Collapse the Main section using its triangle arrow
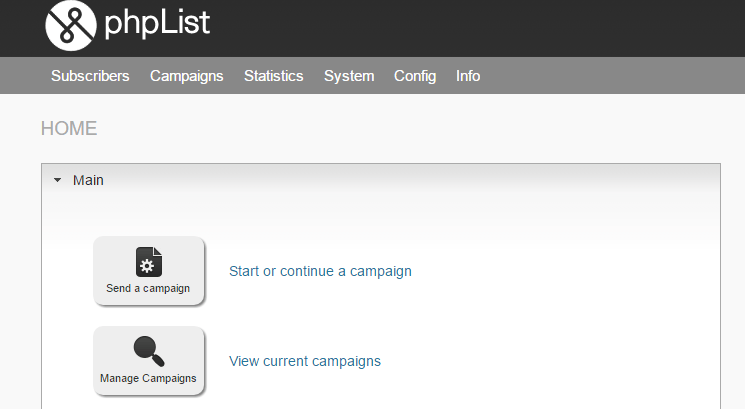Image resolution: width=745 pixels, height=409 pixels. click(57, 180)
